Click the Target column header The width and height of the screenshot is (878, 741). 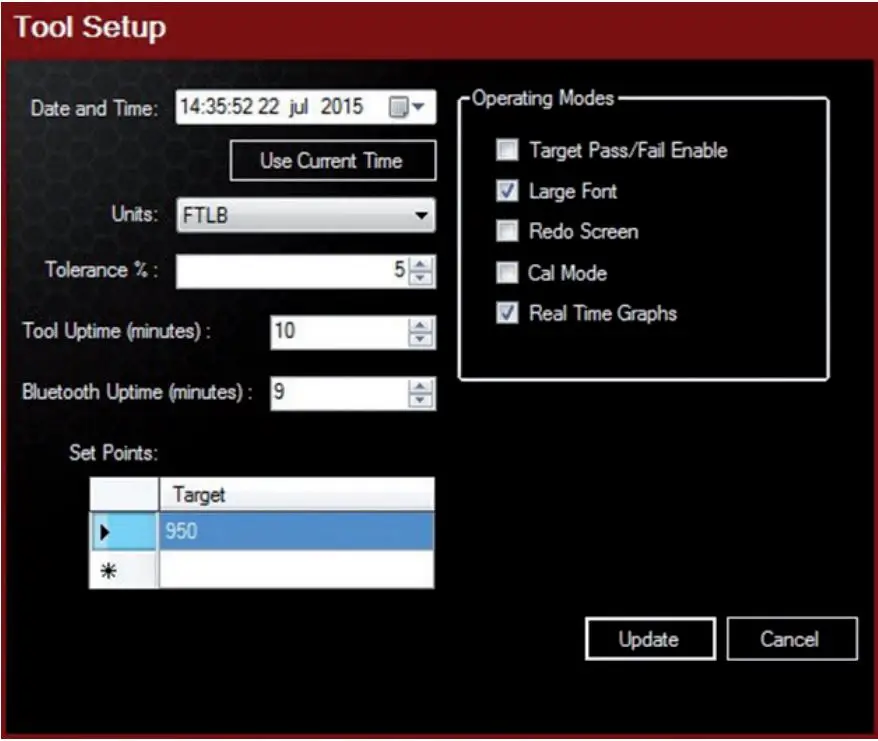click(x=297, y=494)
